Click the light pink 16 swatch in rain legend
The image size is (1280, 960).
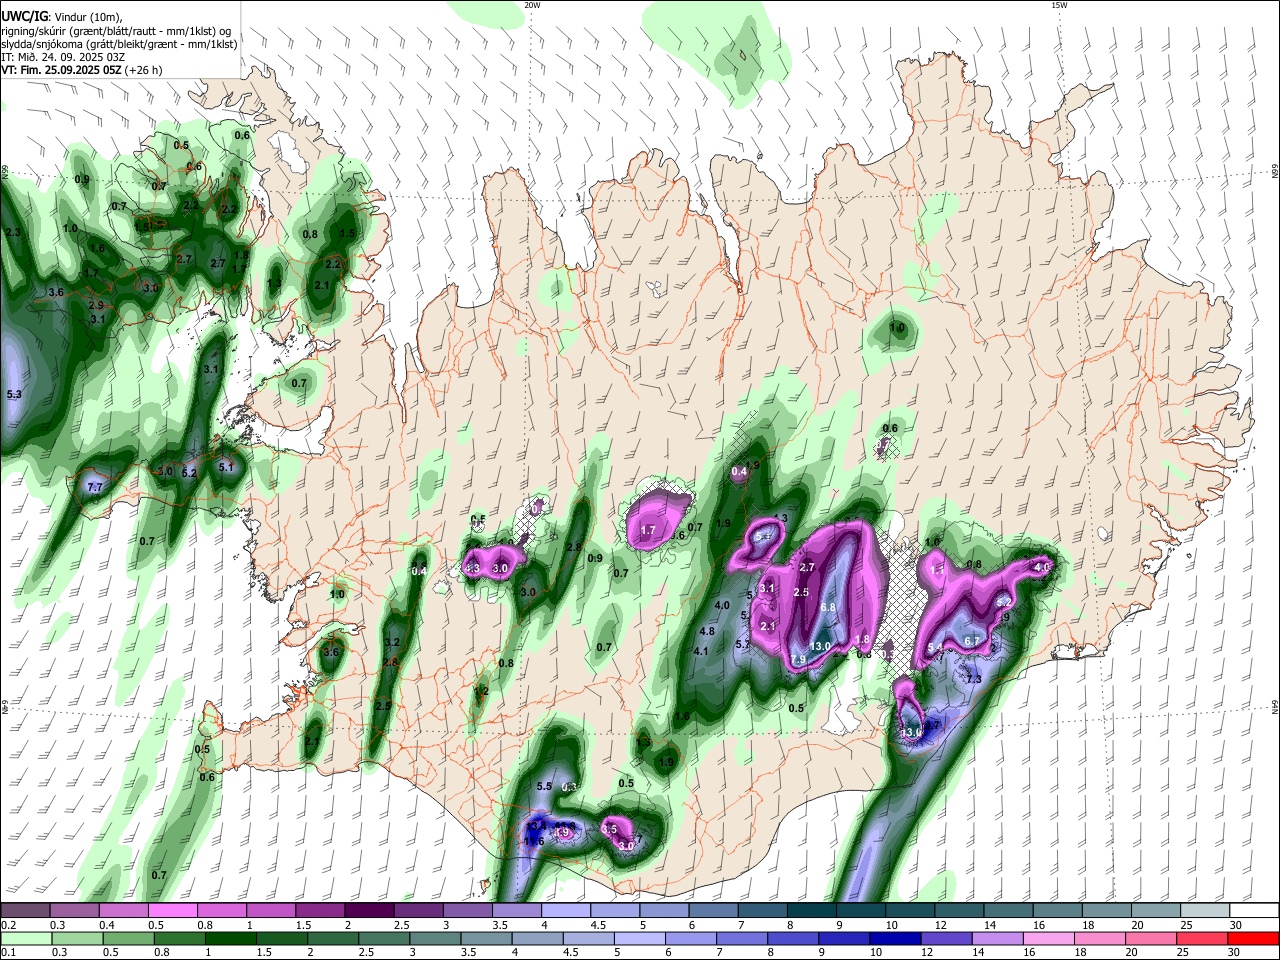[1049, 938]
